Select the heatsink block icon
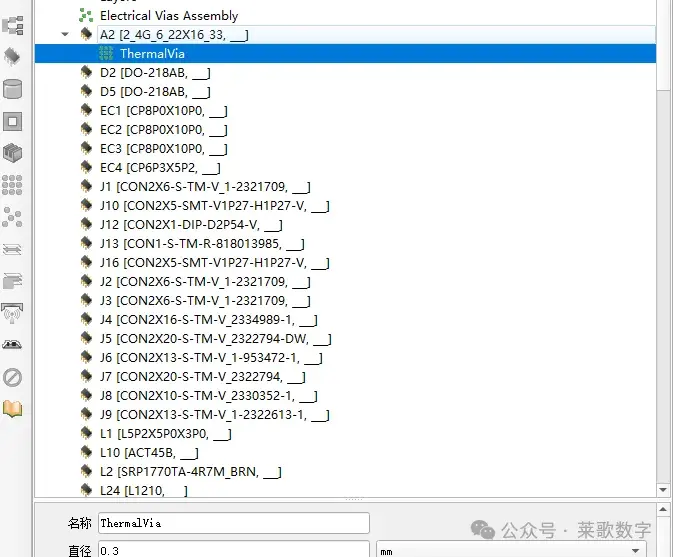Image resolution: width=673 pixels, height=557 pixels. [x=12, y=153]
